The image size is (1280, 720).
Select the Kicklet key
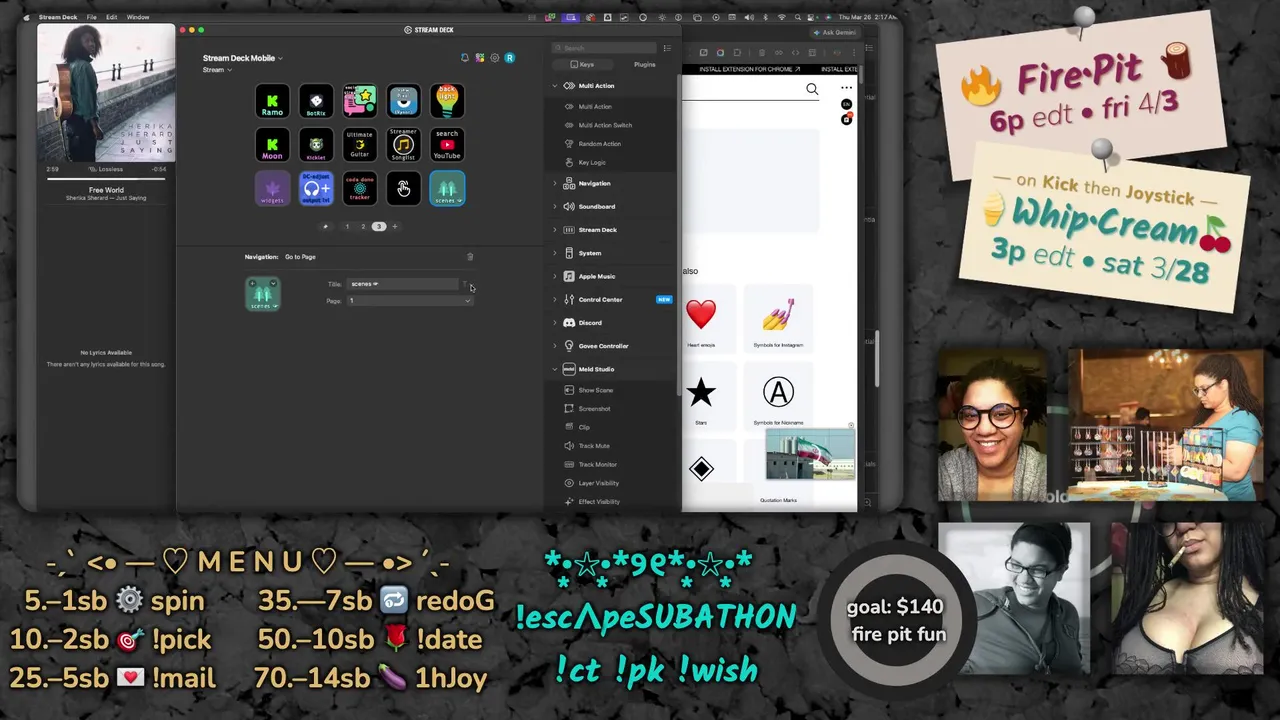[x=316, y=145]
